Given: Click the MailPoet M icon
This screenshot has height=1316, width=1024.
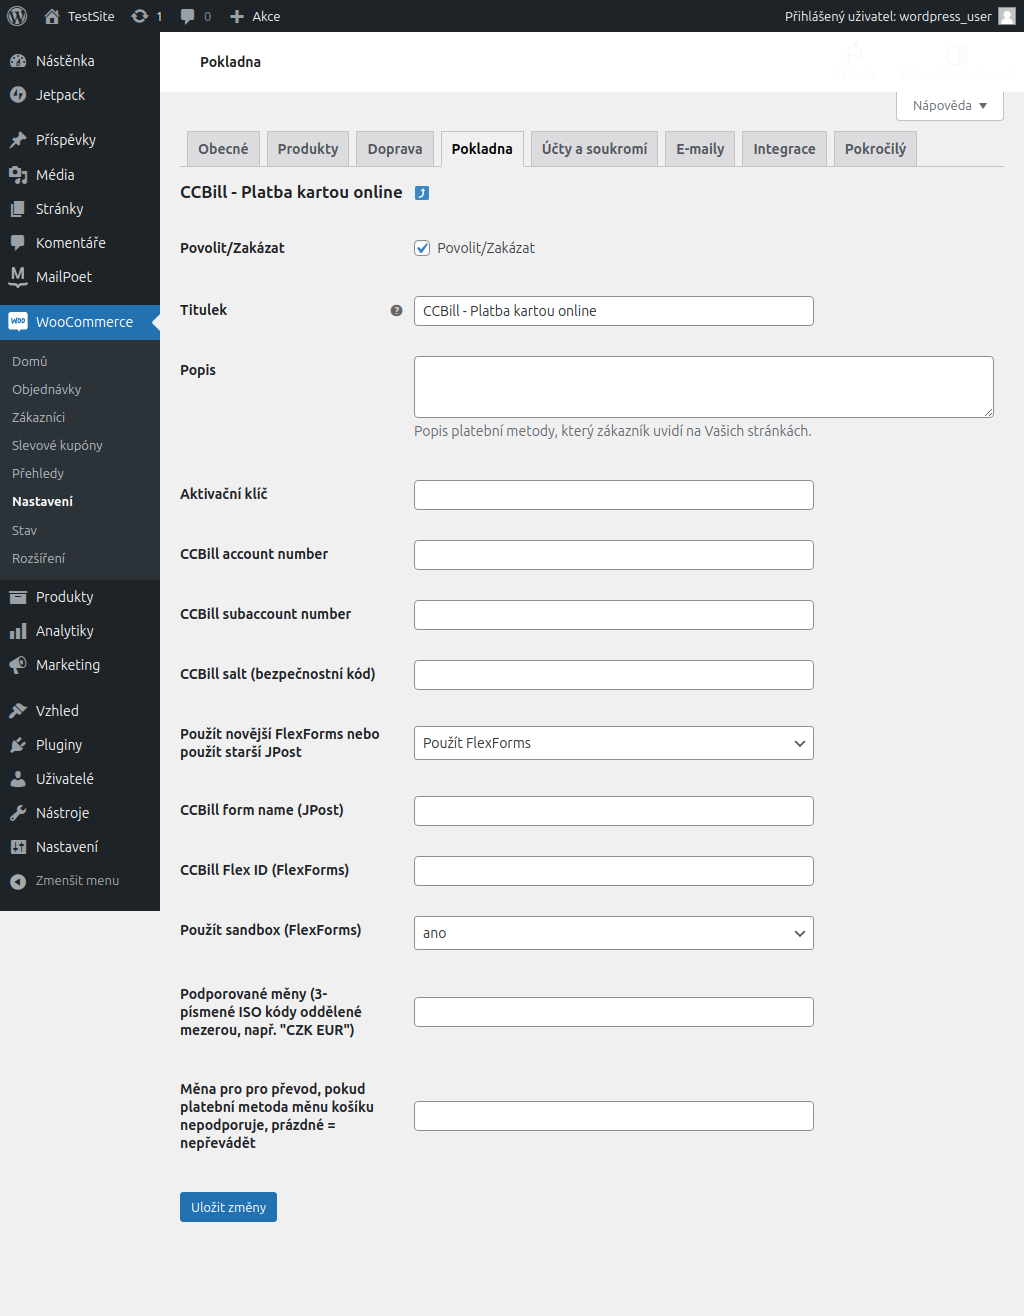Looking at the screenshot, I should pyautogui.click(x=18, y=277).
